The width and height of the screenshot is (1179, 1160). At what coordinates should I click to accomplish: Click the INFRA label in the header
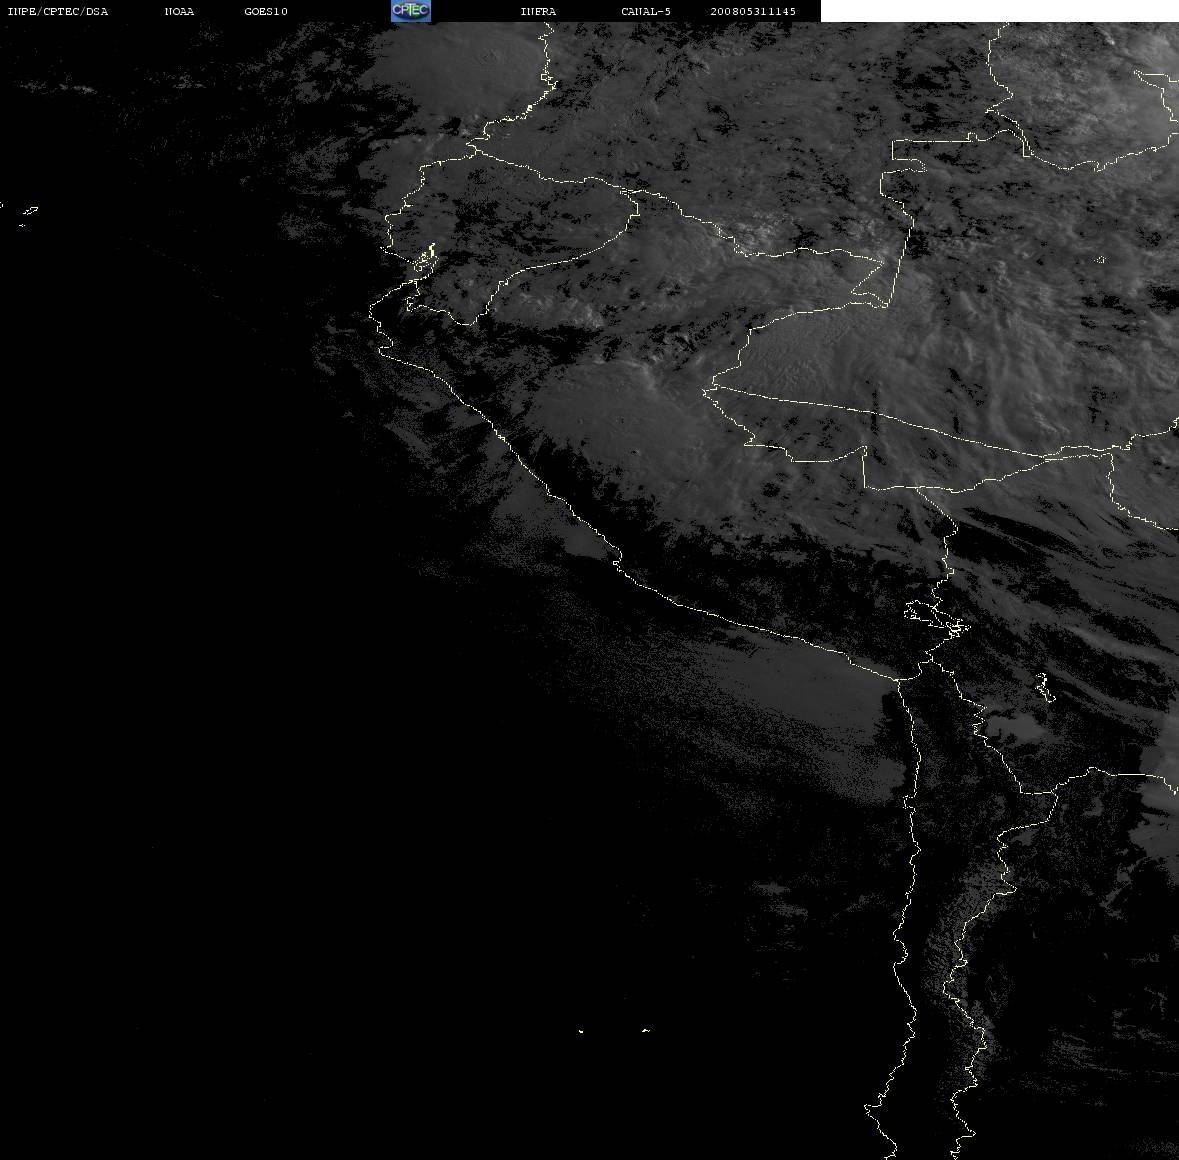coord(538,11)
